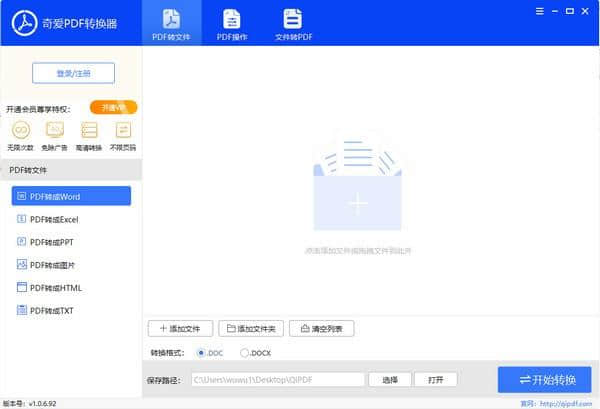Click the 无限次数 infinity icon
Screen dimensions: 600x409
tap(21, 130)
